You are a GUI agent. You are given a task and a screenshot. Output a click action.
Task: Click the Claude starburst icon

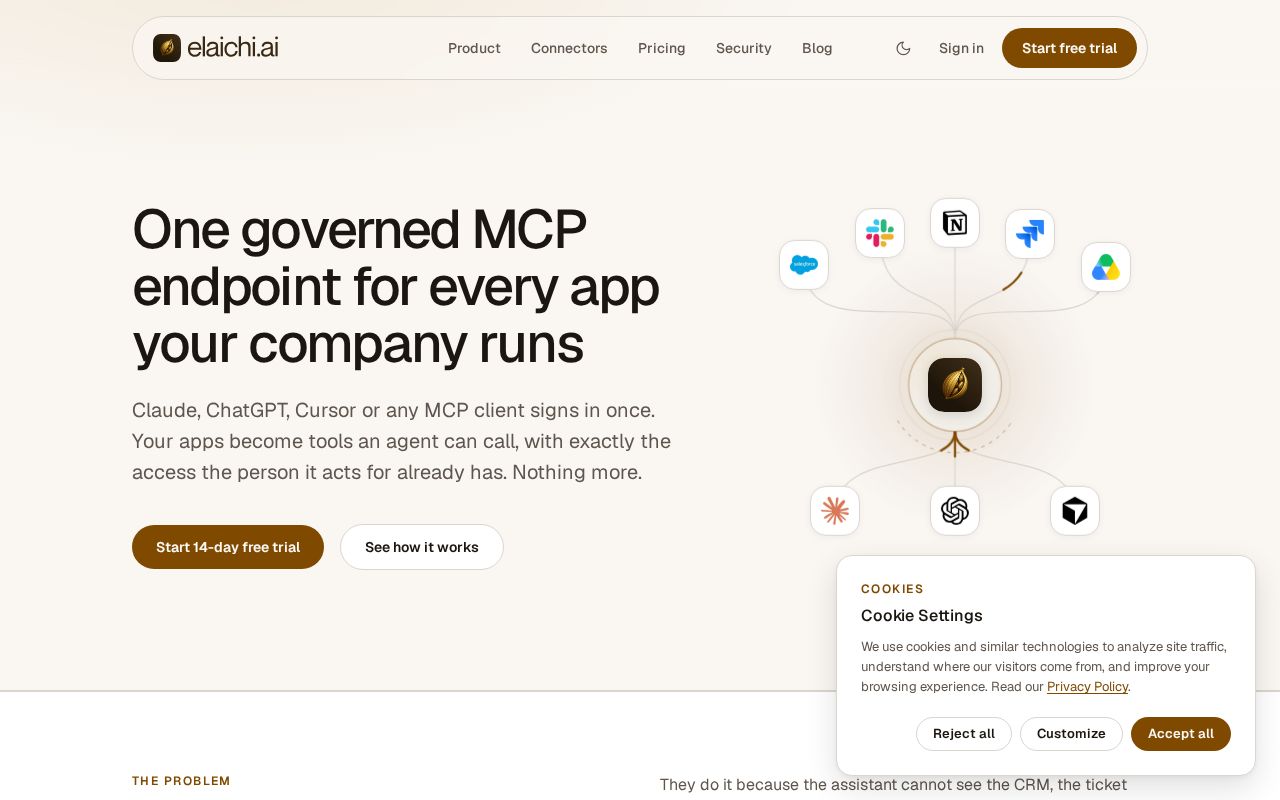pyautogui.click(x=835, y=511)
